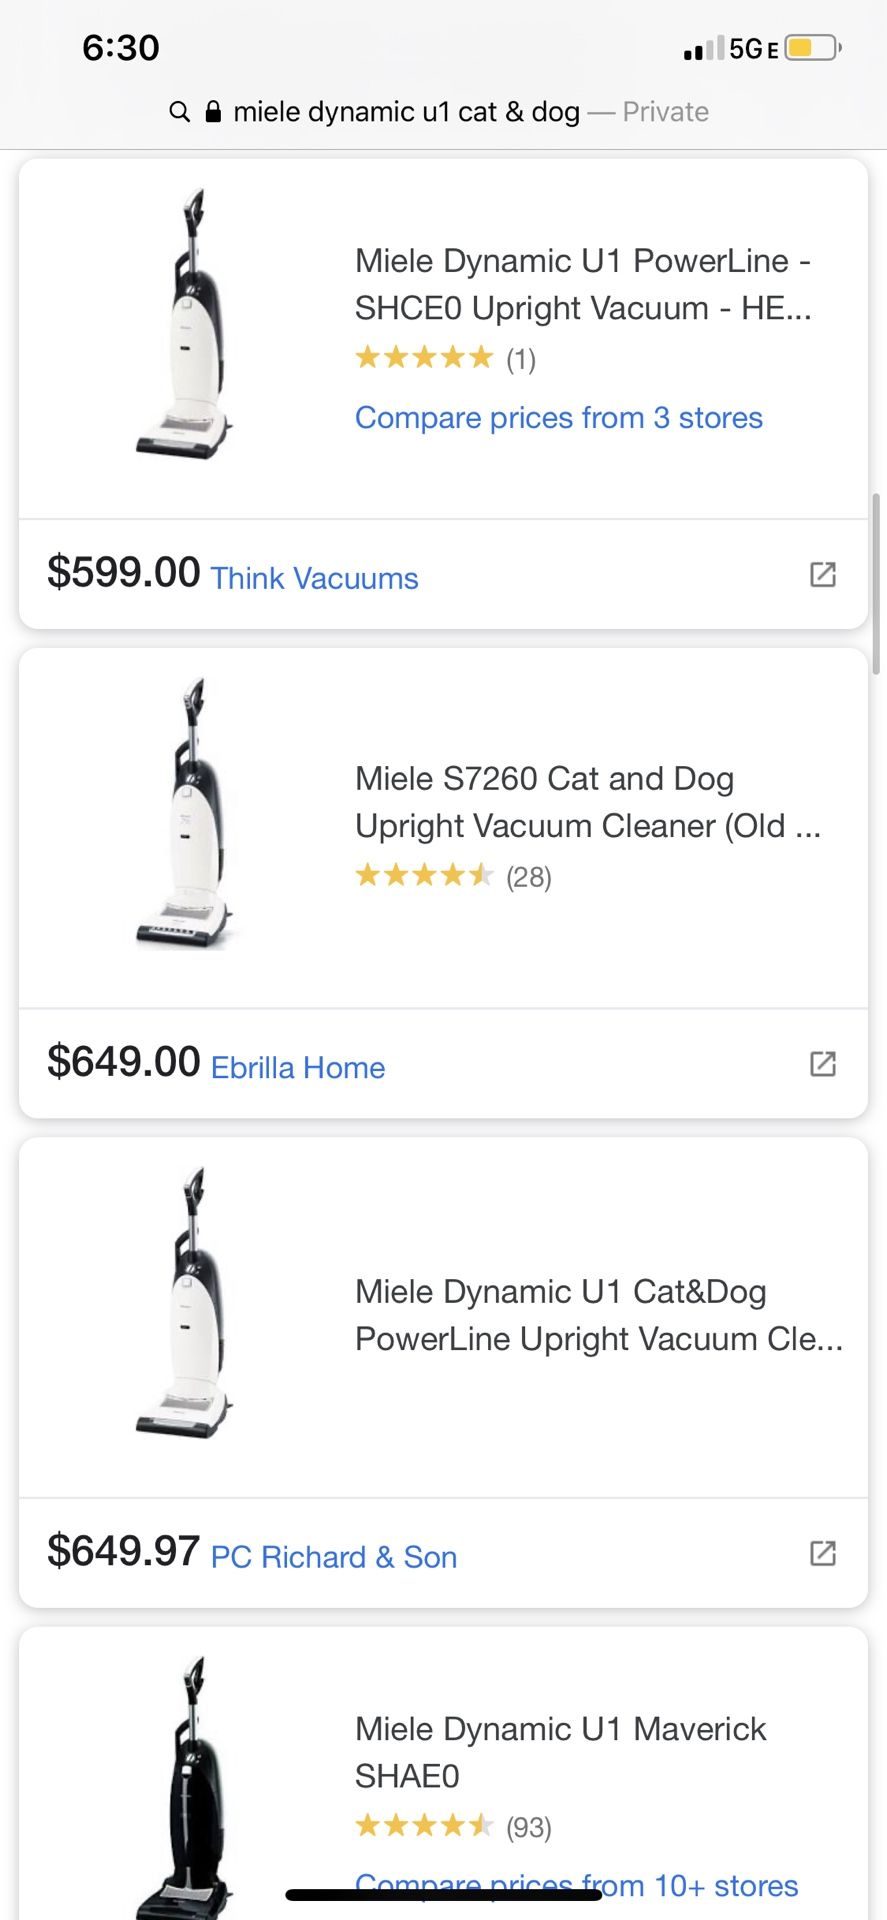Screen dimensions: 887x1920
Task: Tap the five-star rating of PowerLine SHCE0
Action: coord(424,357)
